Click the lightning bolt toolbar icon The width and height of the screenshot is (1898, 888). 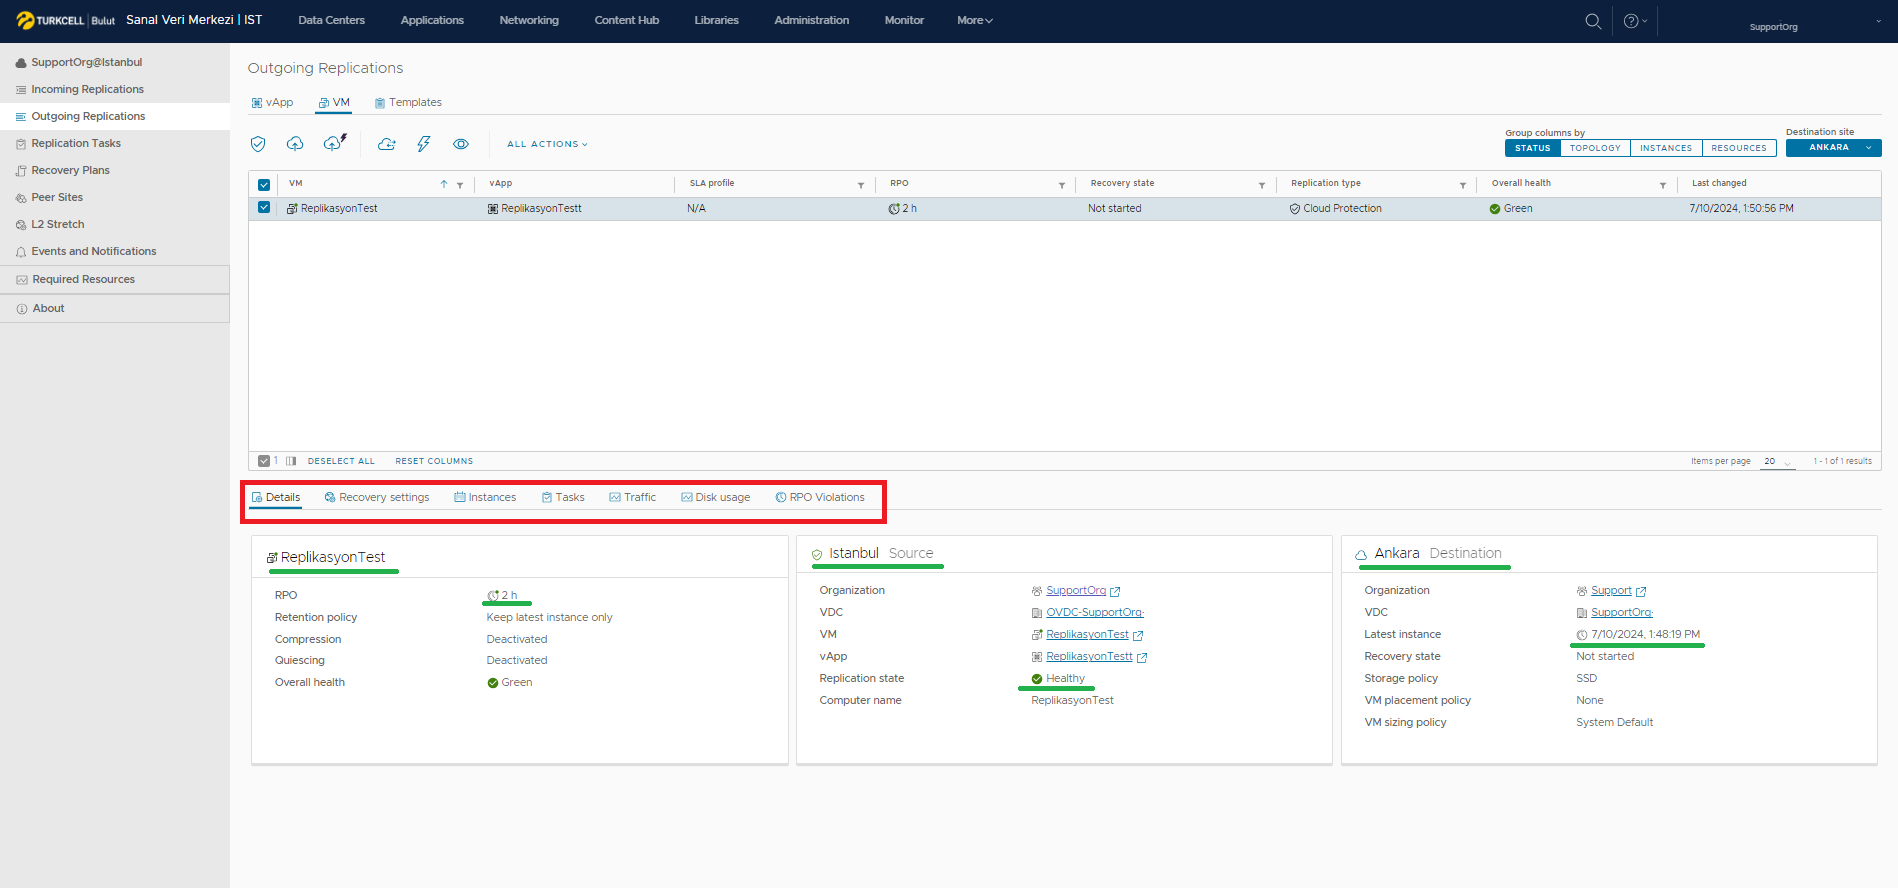coord(424,144)
